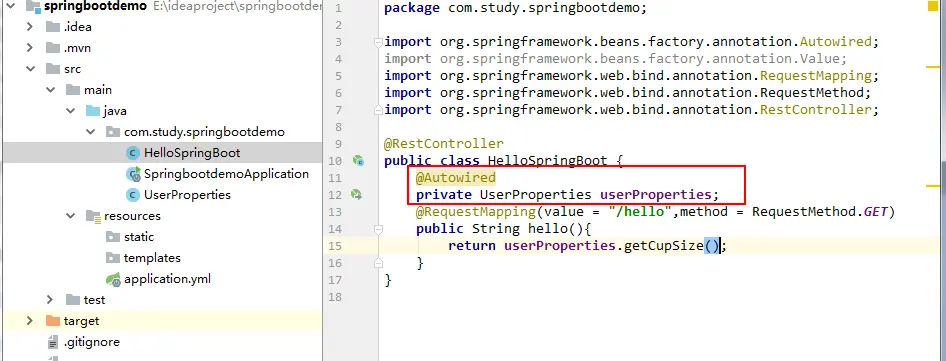Click line number 15 in the gutter
946x361 pixels.
click(x=334, y=246)
